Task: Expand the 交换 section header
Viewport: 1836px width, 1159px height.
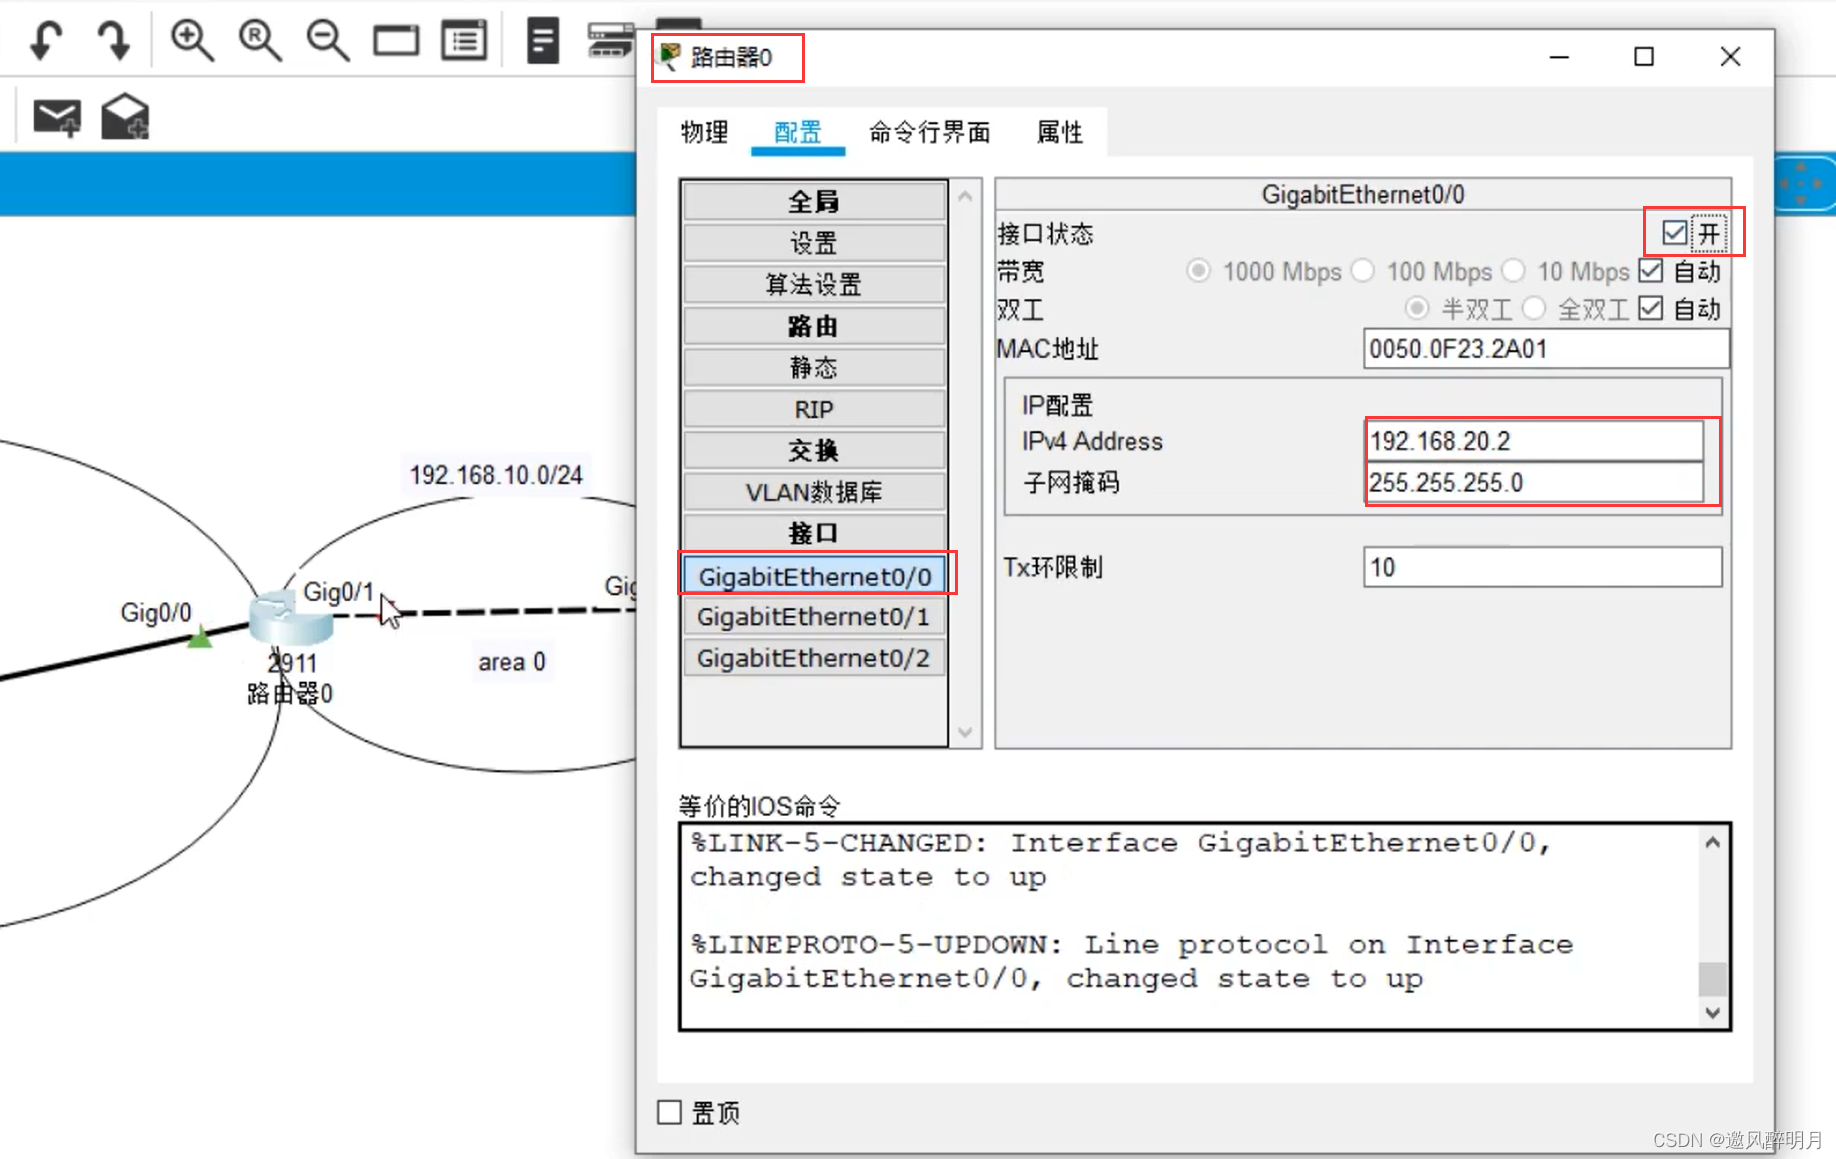Action: [814, 450]
